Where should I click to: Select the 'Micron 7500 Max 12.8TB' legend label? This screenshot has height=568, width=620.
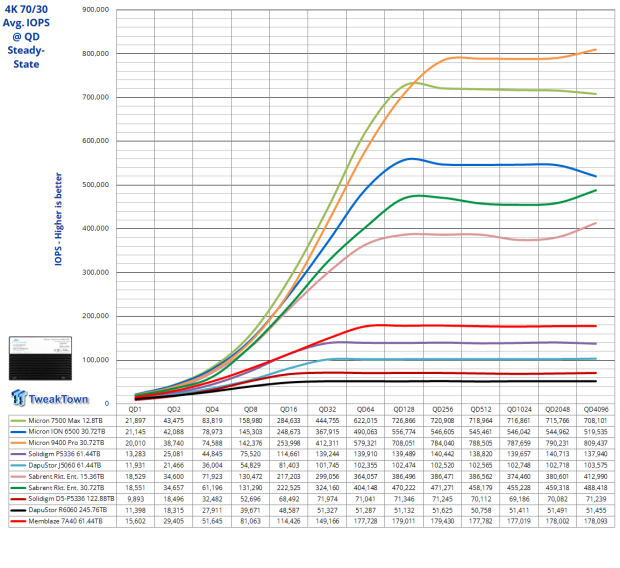[x=65, y=421]
